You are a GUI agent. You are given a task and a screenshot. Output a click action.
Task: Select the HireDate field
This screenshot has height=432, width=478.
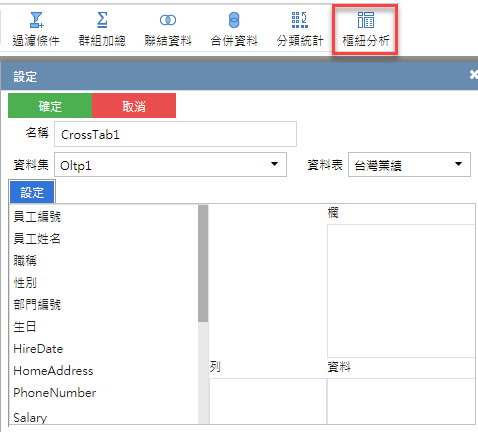(x=104, y=349)
